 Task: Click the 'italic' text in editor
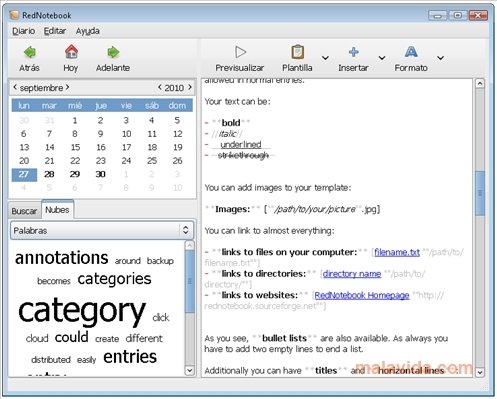click(x=228, y=134)
